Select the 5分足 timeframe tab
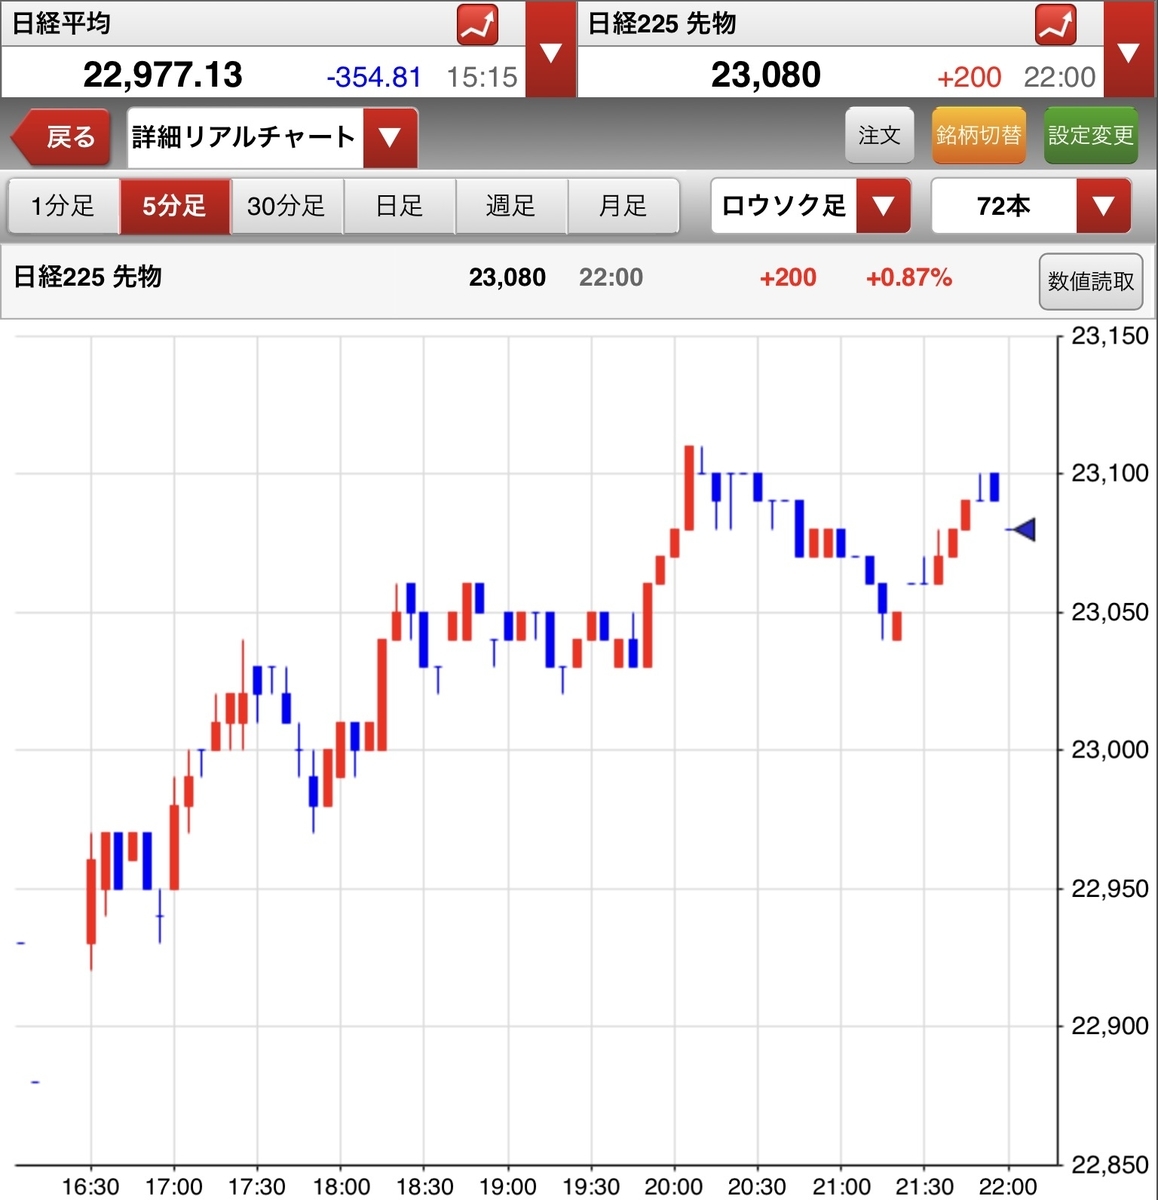The height and width of the screenshot is (1200, 1158). [175, 207]
